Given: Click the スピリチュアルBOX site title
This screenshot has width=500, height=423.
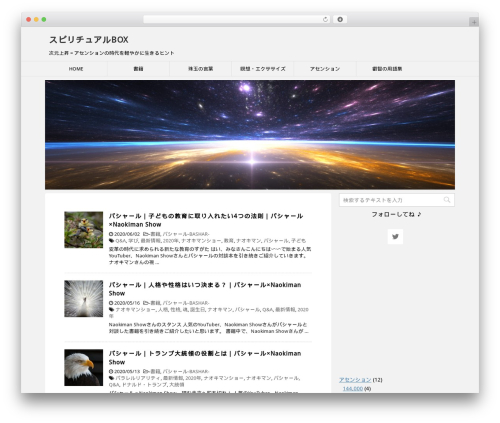Looking at the screenshot, I should 89,40.
